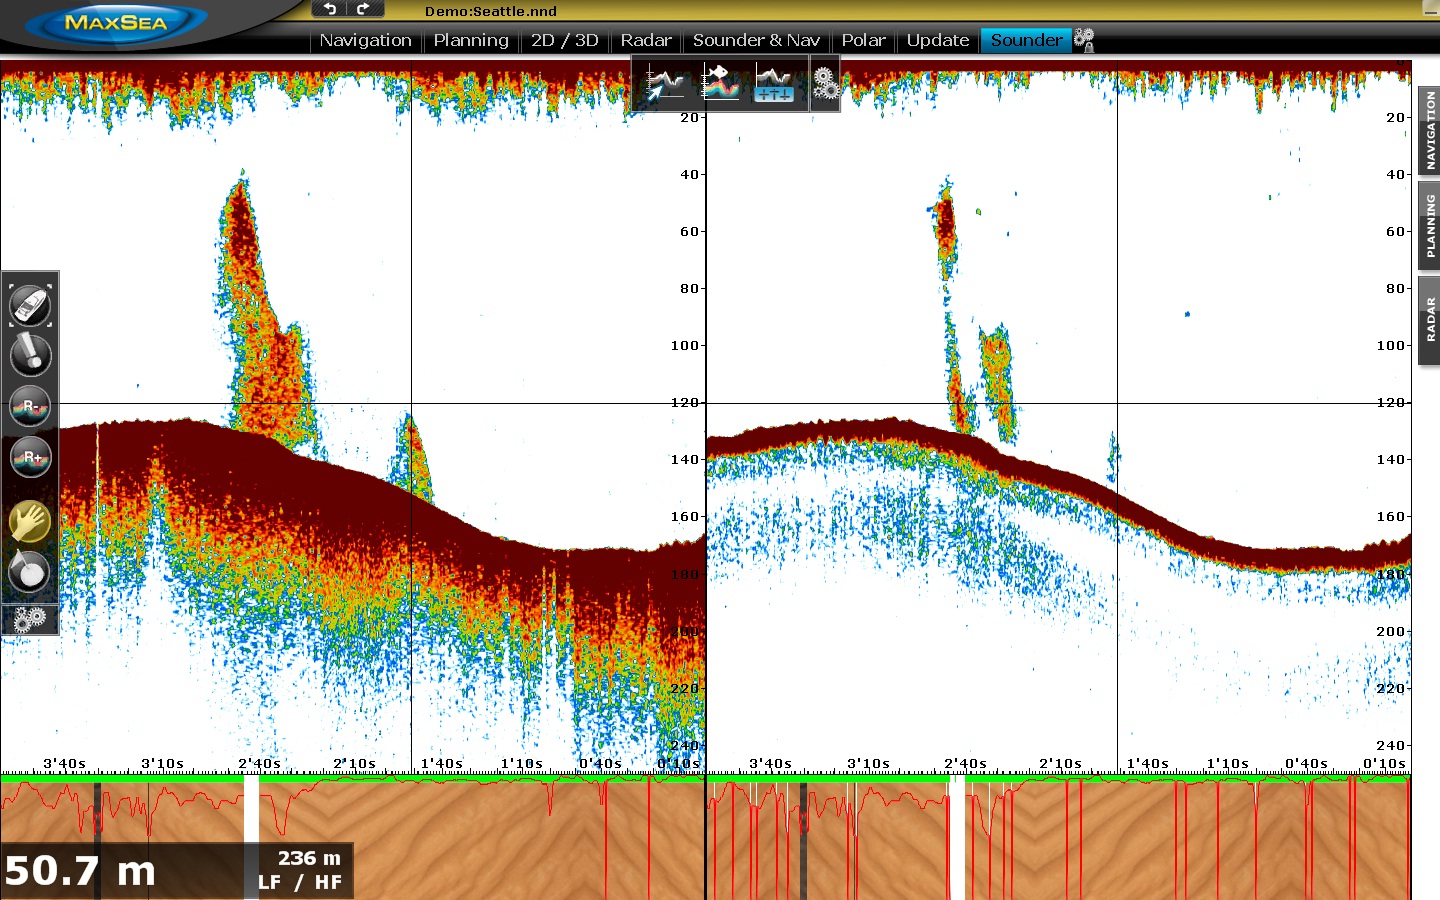Viewport: 1440px width, 900px height.
Task: Click the LF / HF frequency label
Action: (x=300, y=882)
